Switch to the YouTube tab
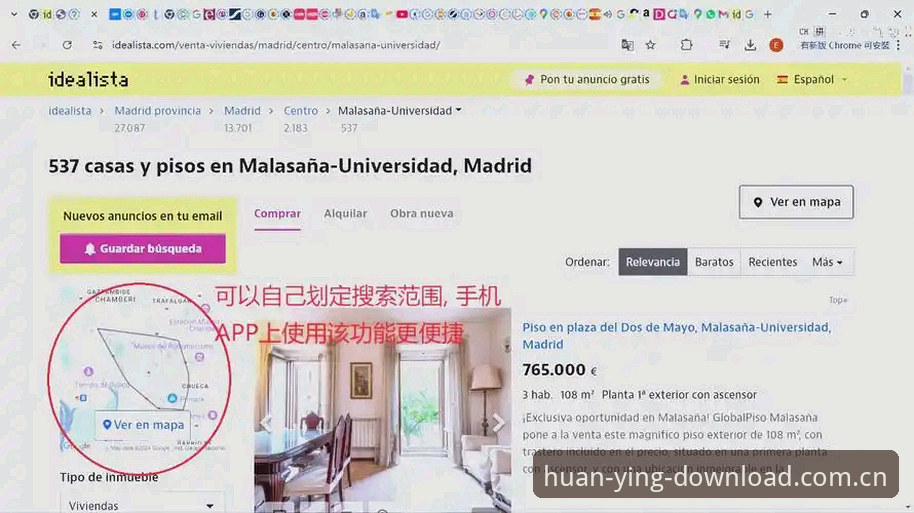The image size is (914, 513). [402, 15]
